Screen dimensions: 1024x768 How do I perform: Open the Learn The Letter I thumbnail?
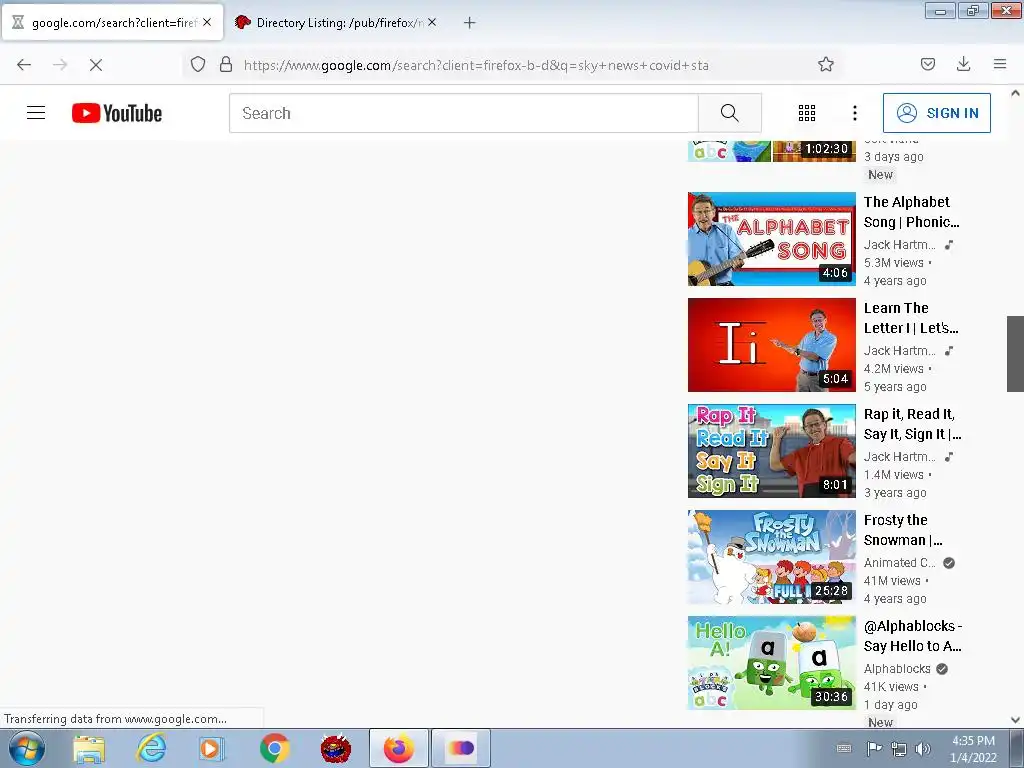point(771,345)
